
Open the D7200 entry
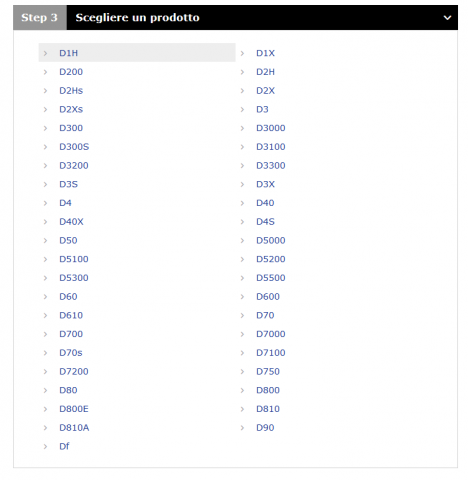74,371
